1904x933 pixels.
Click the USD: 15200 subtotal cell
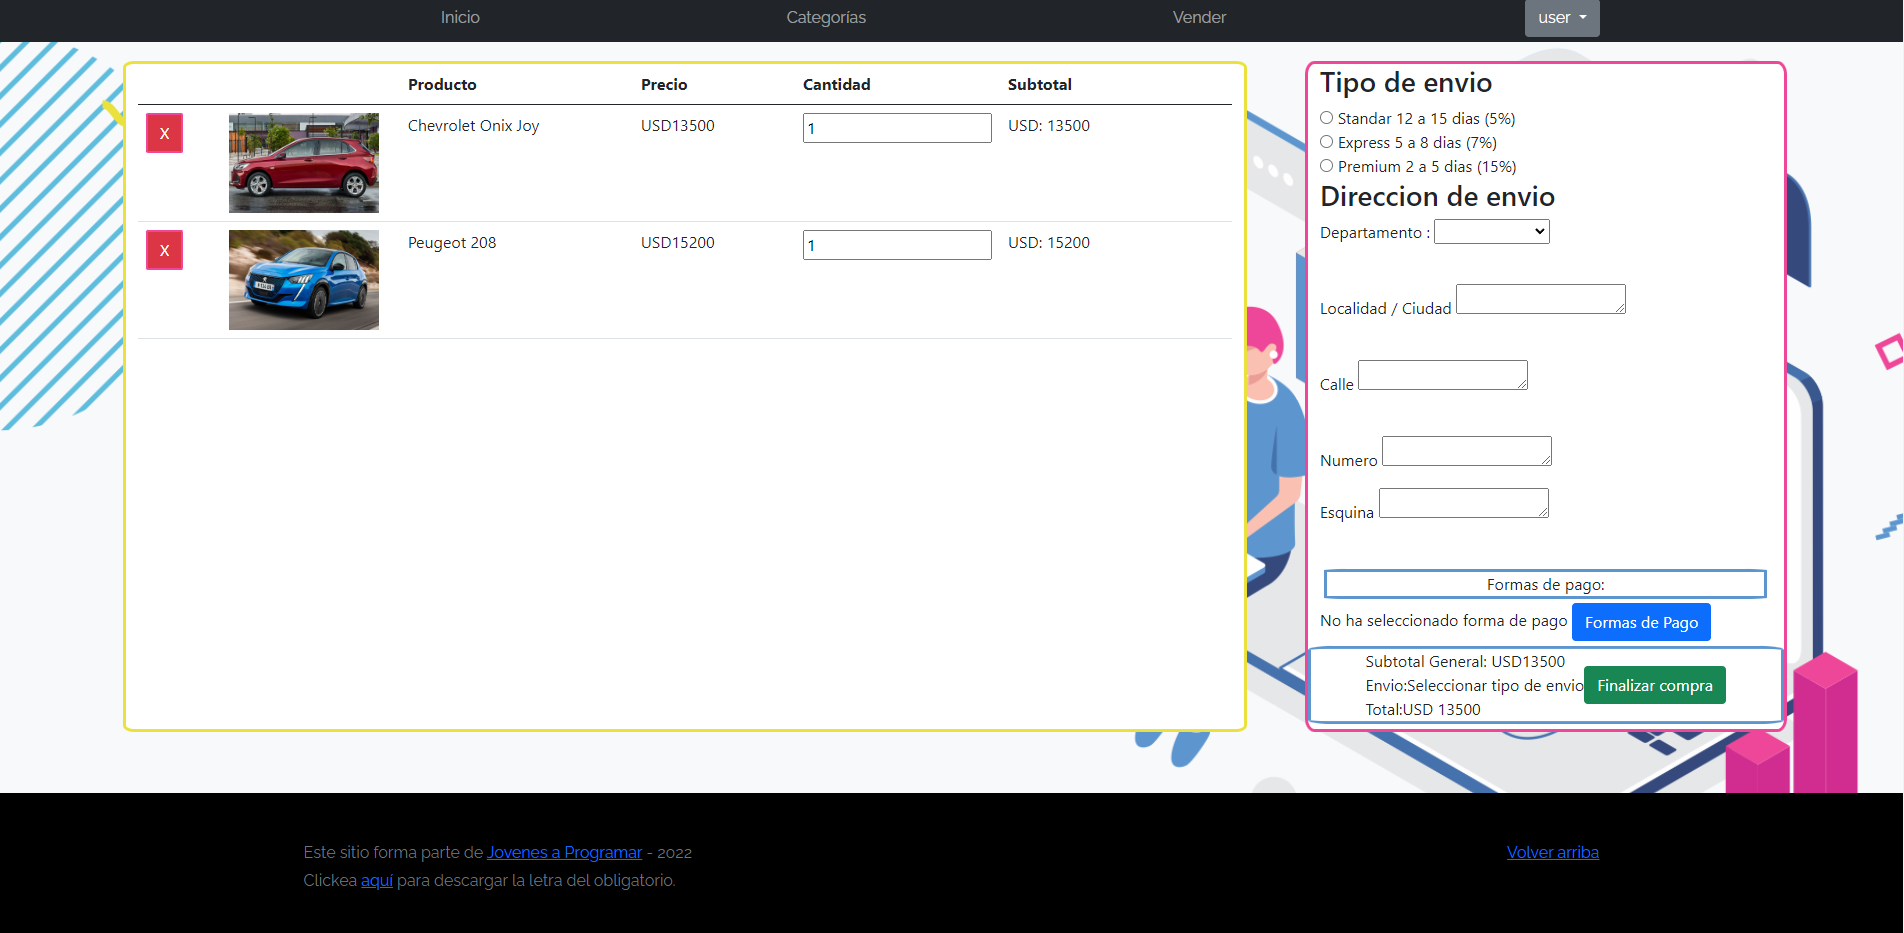[1049, 242]
